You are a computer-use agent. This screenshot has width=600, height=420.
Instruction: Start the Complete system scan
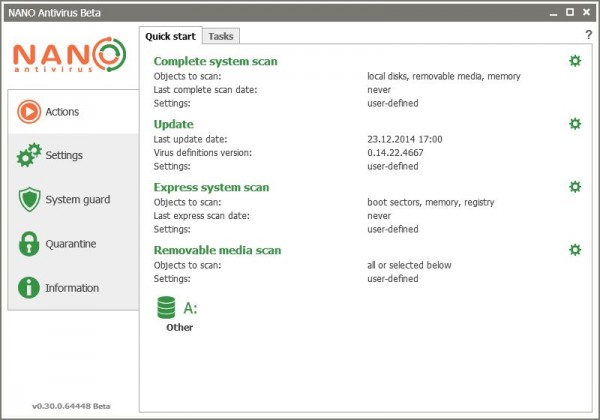tap(215, 61)
